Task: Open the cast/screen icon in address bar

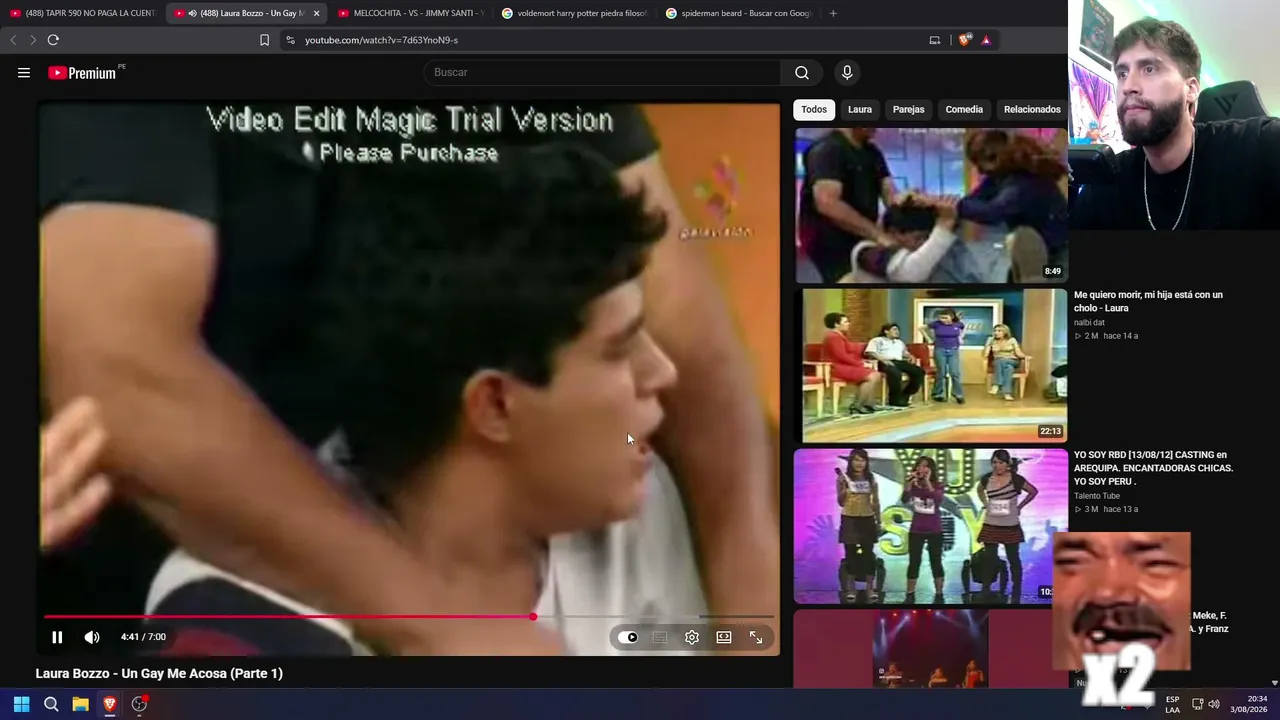Action: pyautogui.click(x=935, y=40)
